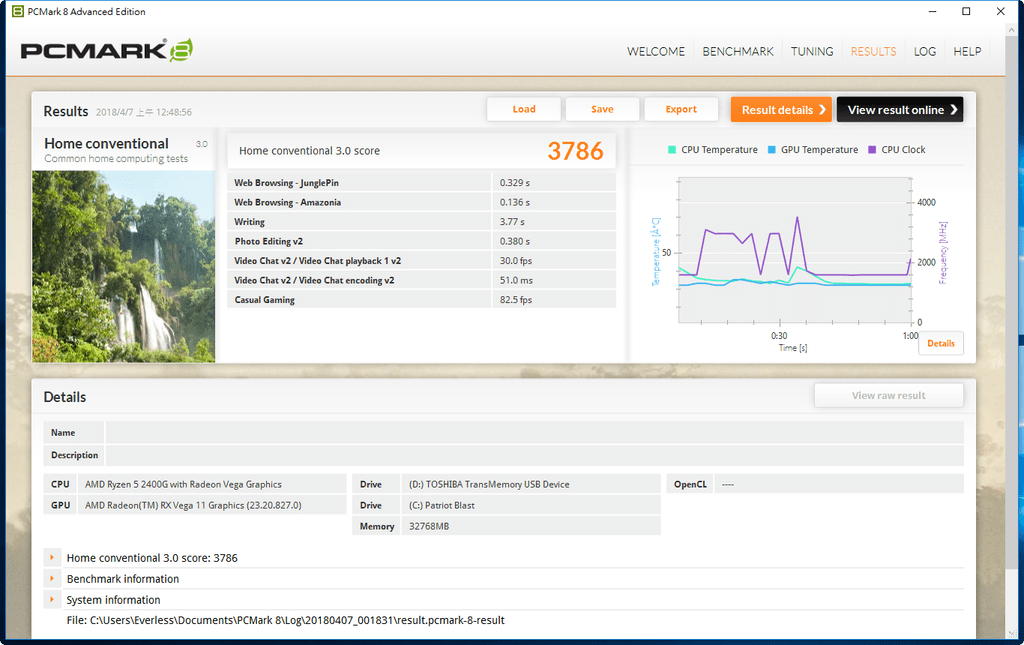Click the chart Details button

(x=940, y=343)
